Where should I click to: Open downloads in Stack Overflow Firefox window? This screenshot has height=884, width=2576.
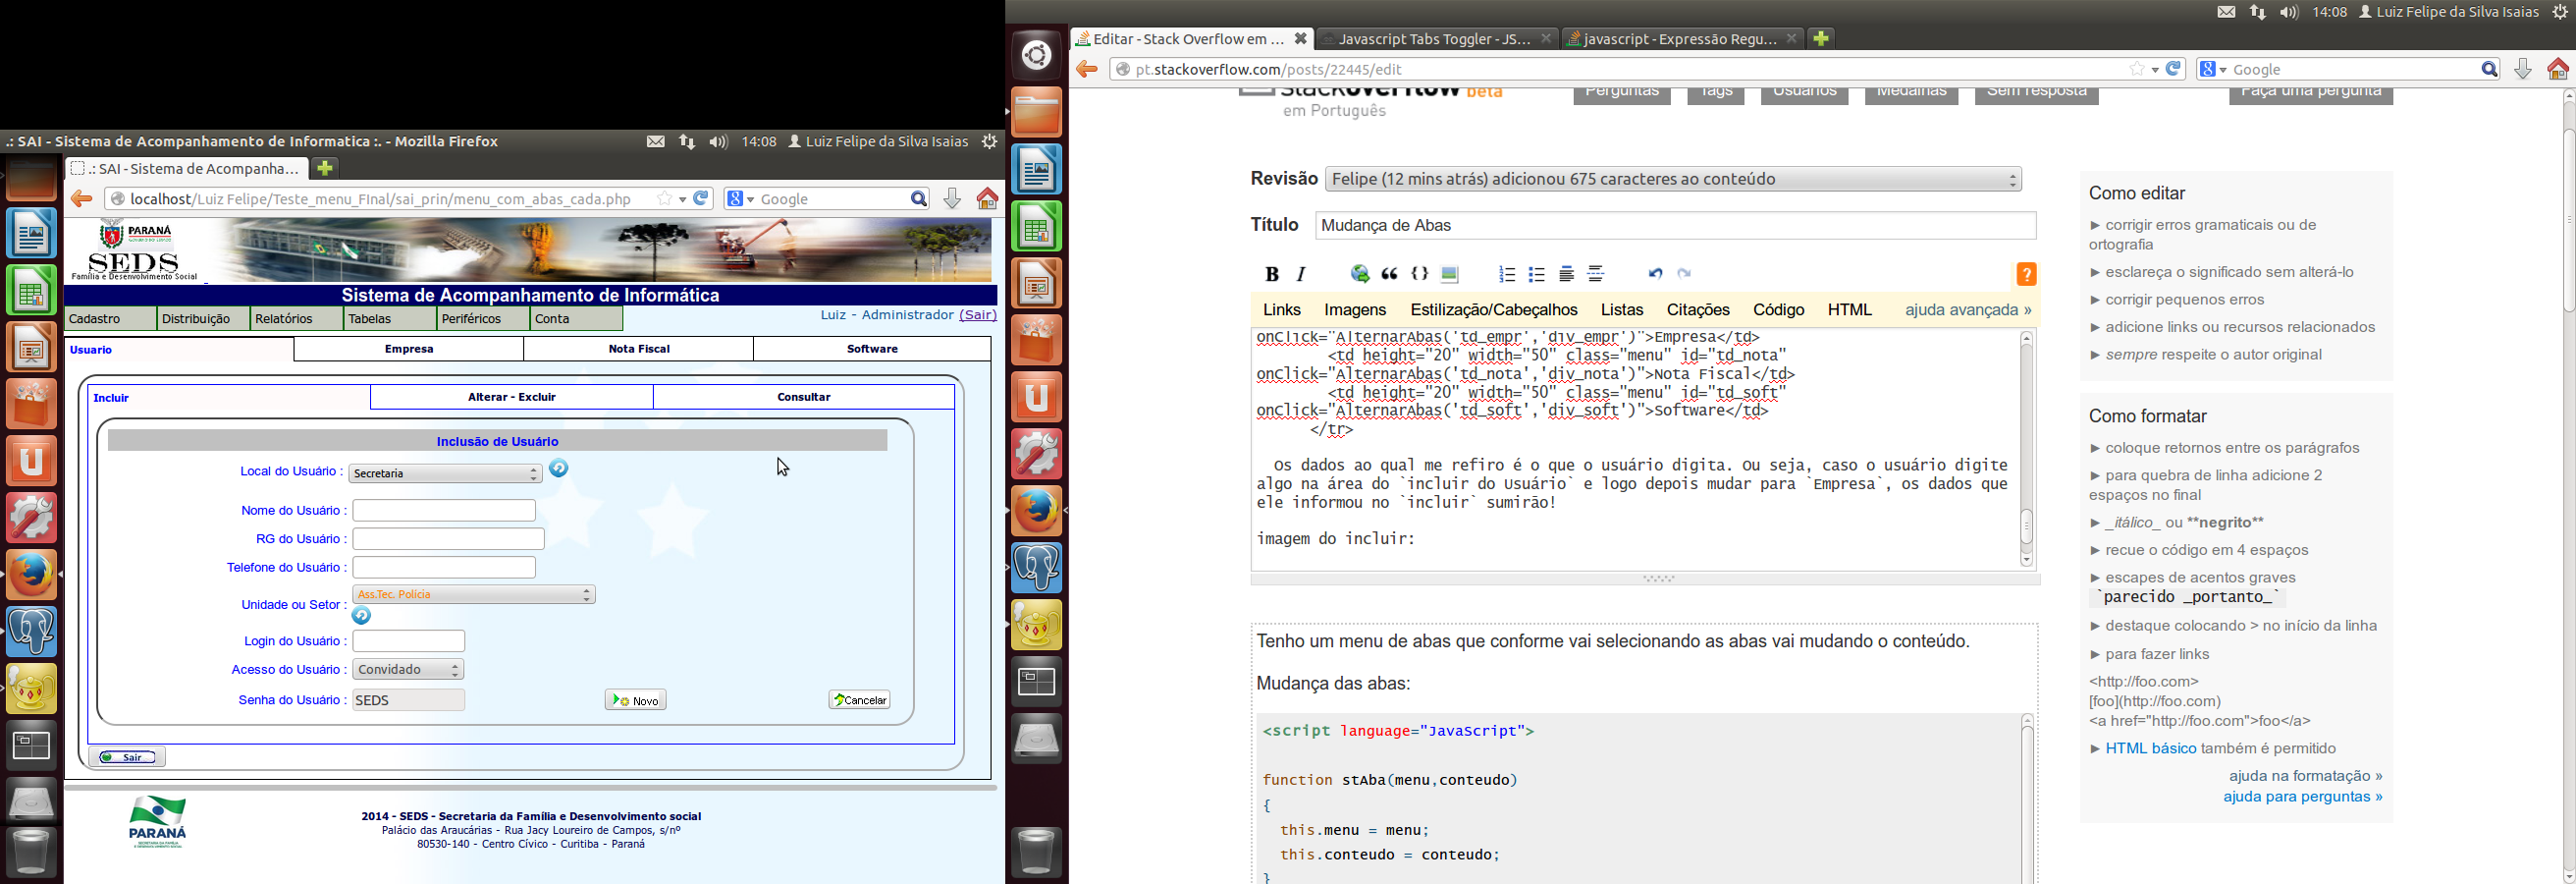[x=2523, y=69]
